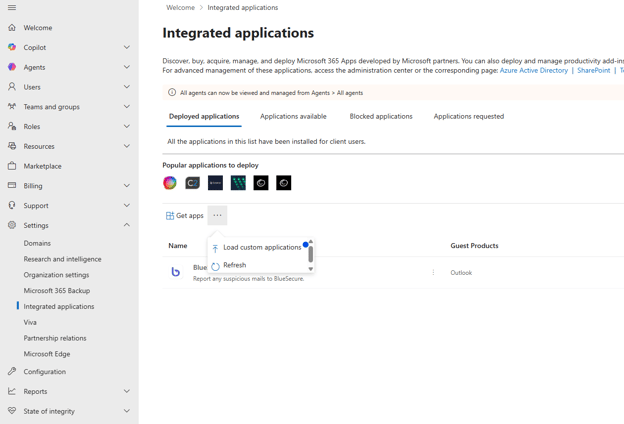Open Partnership relations settings
This screenshot has width=624, height=424.
55,338
